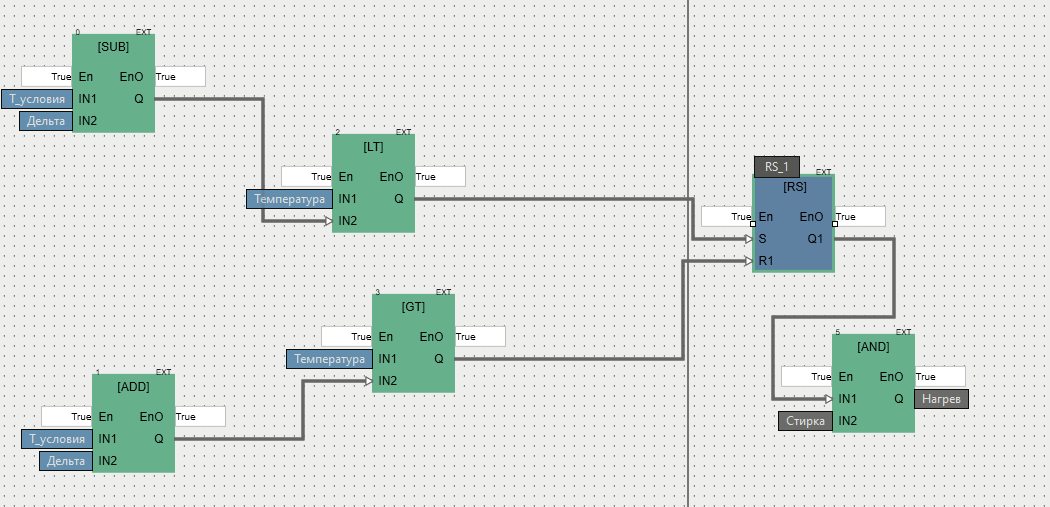1050x507 pixels.
Task: Click the En True field of SUB block
Action: (x=47, y=76)
